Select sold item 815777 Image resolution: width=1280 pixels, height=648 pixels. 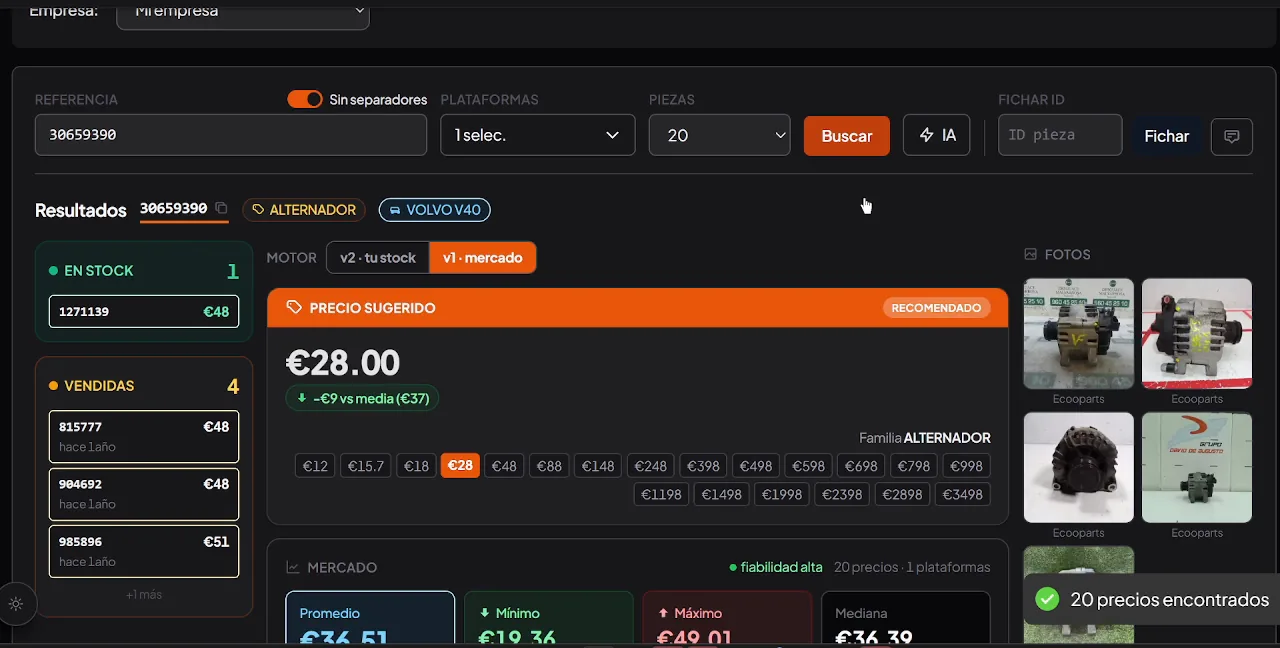pos(144,436)
